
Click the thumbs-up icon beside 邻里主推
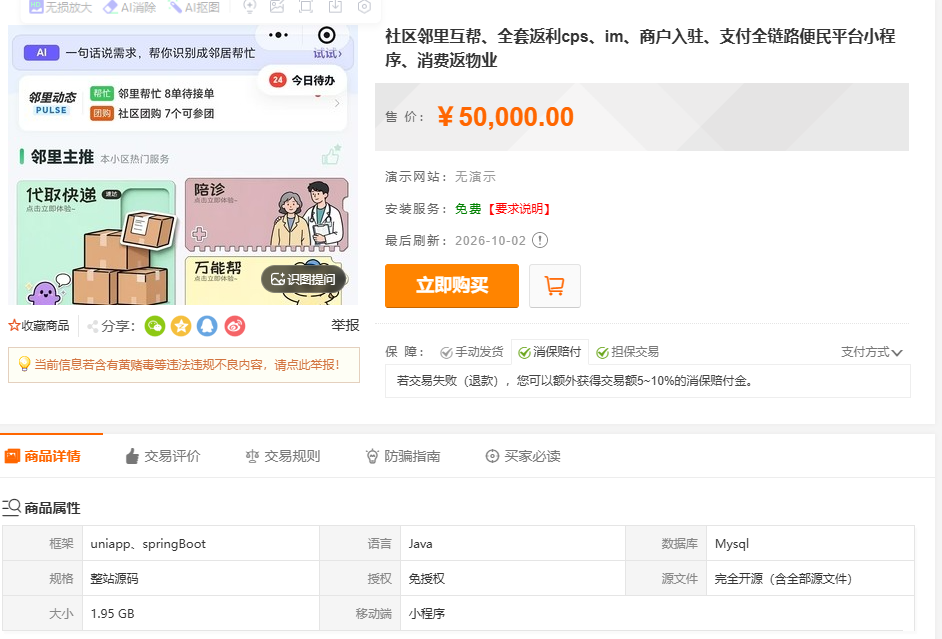click(331, 155)
